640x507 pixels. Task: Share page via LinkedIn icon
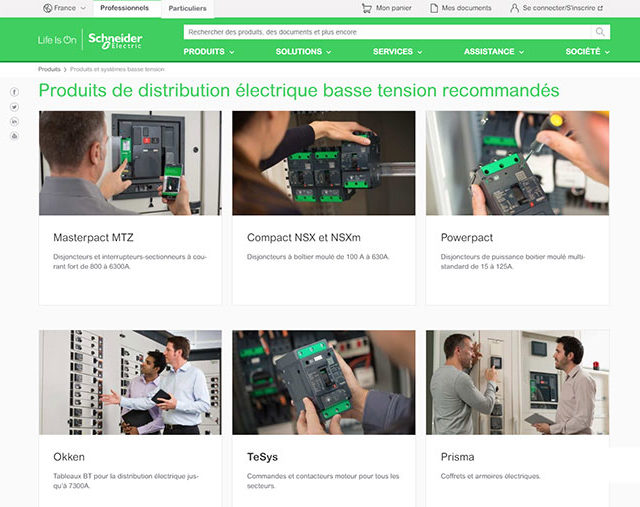click(14, 122)
